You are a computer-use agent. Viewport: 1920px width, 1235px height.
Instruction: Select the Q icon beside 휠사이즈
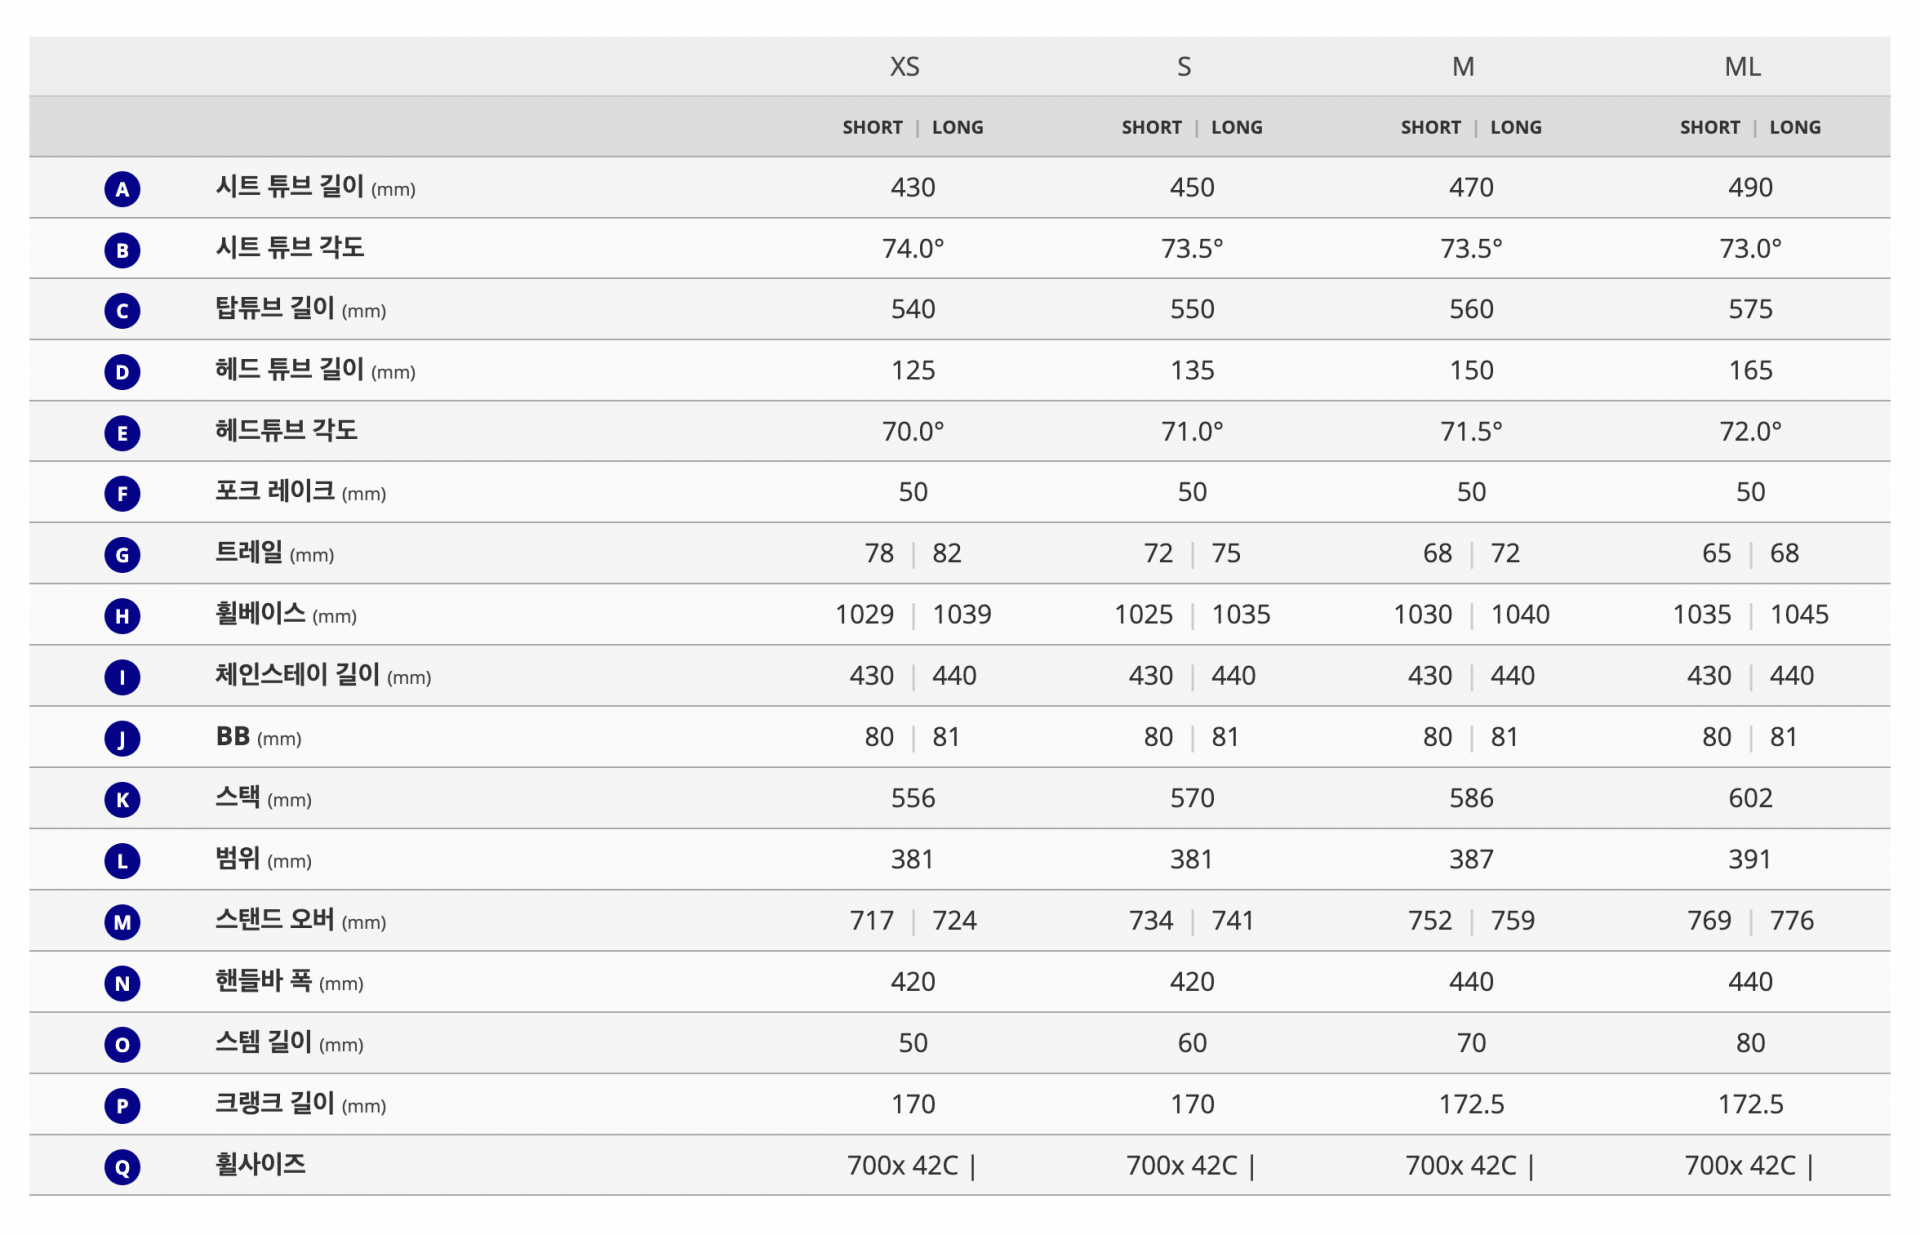(122, 1167)
